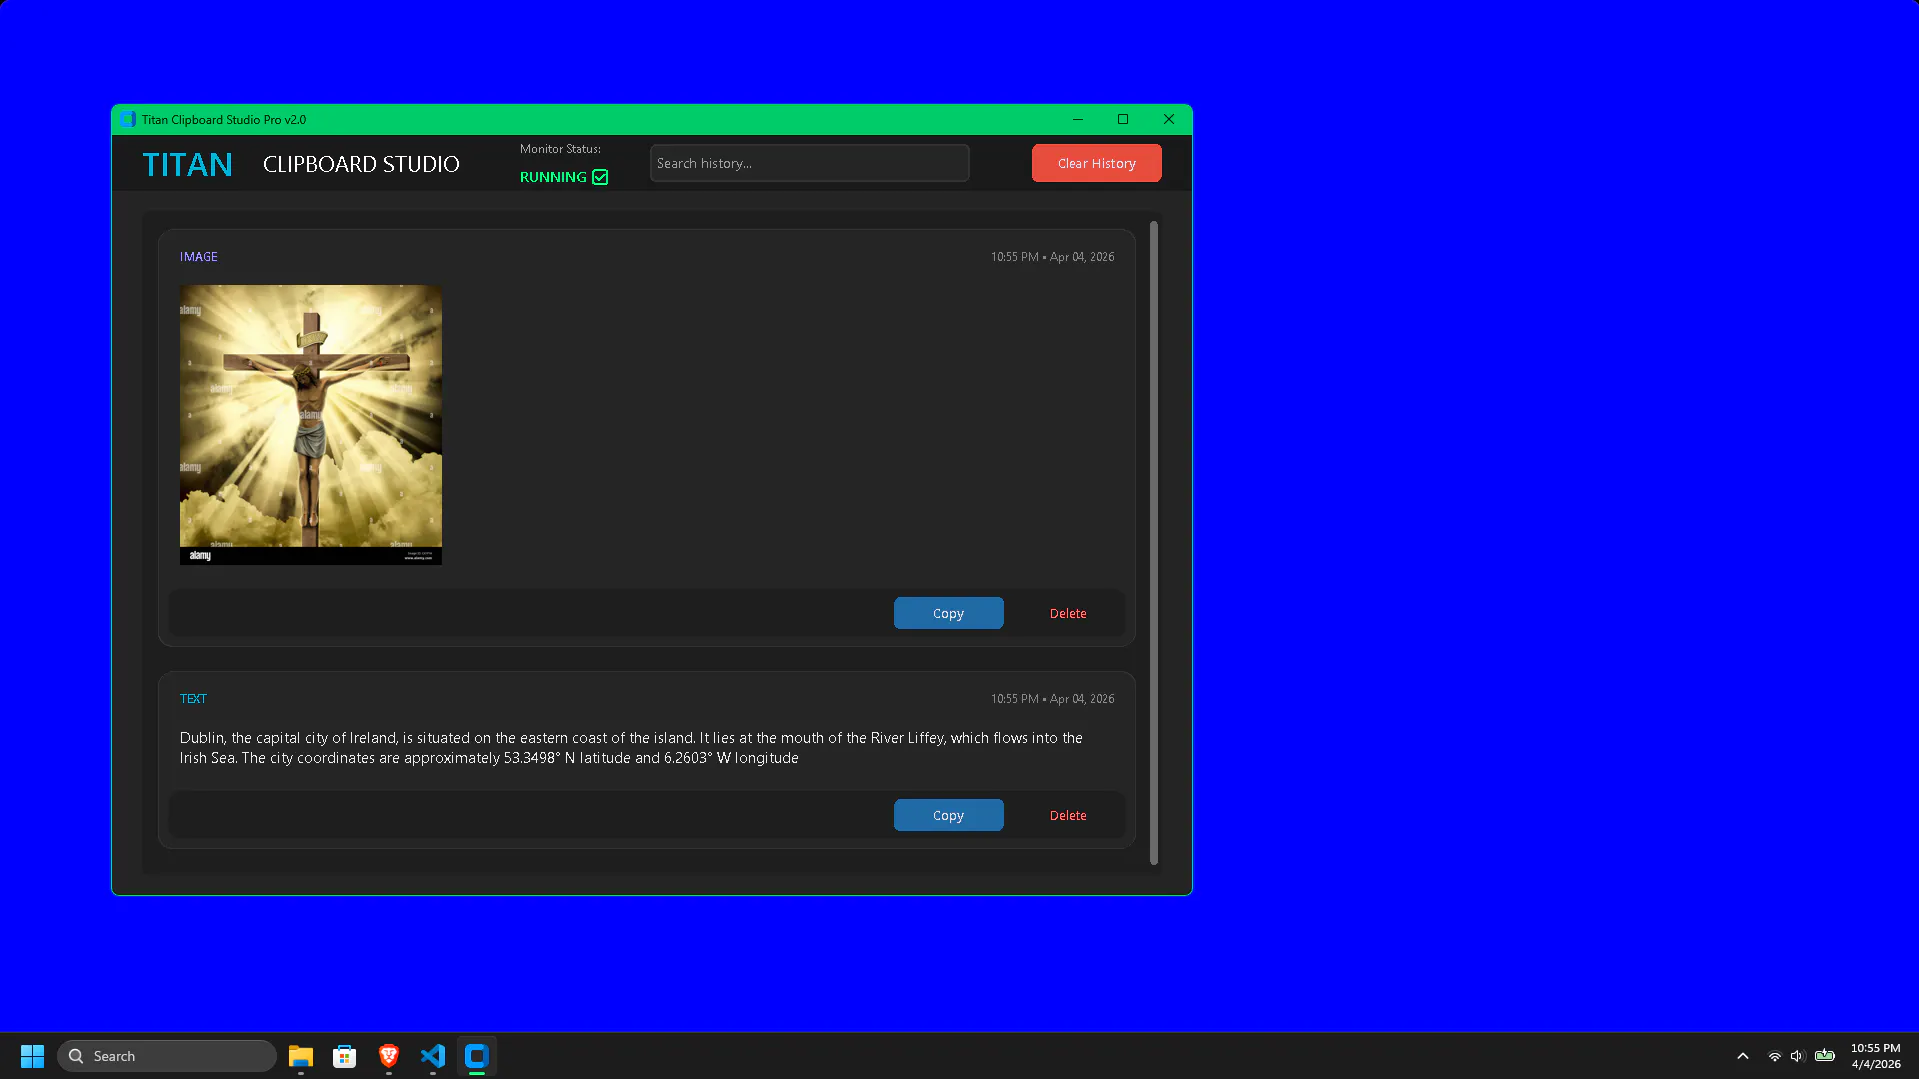Click the clipboard history scrollbar

pyautogui.click(x=1154, y=543)
